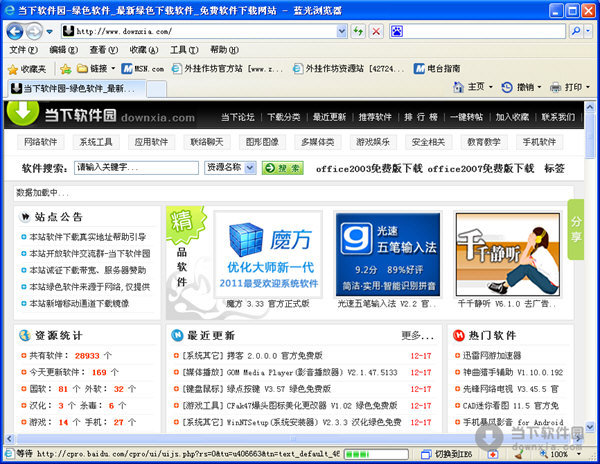Click the blank new tab button

coord(157,90)
